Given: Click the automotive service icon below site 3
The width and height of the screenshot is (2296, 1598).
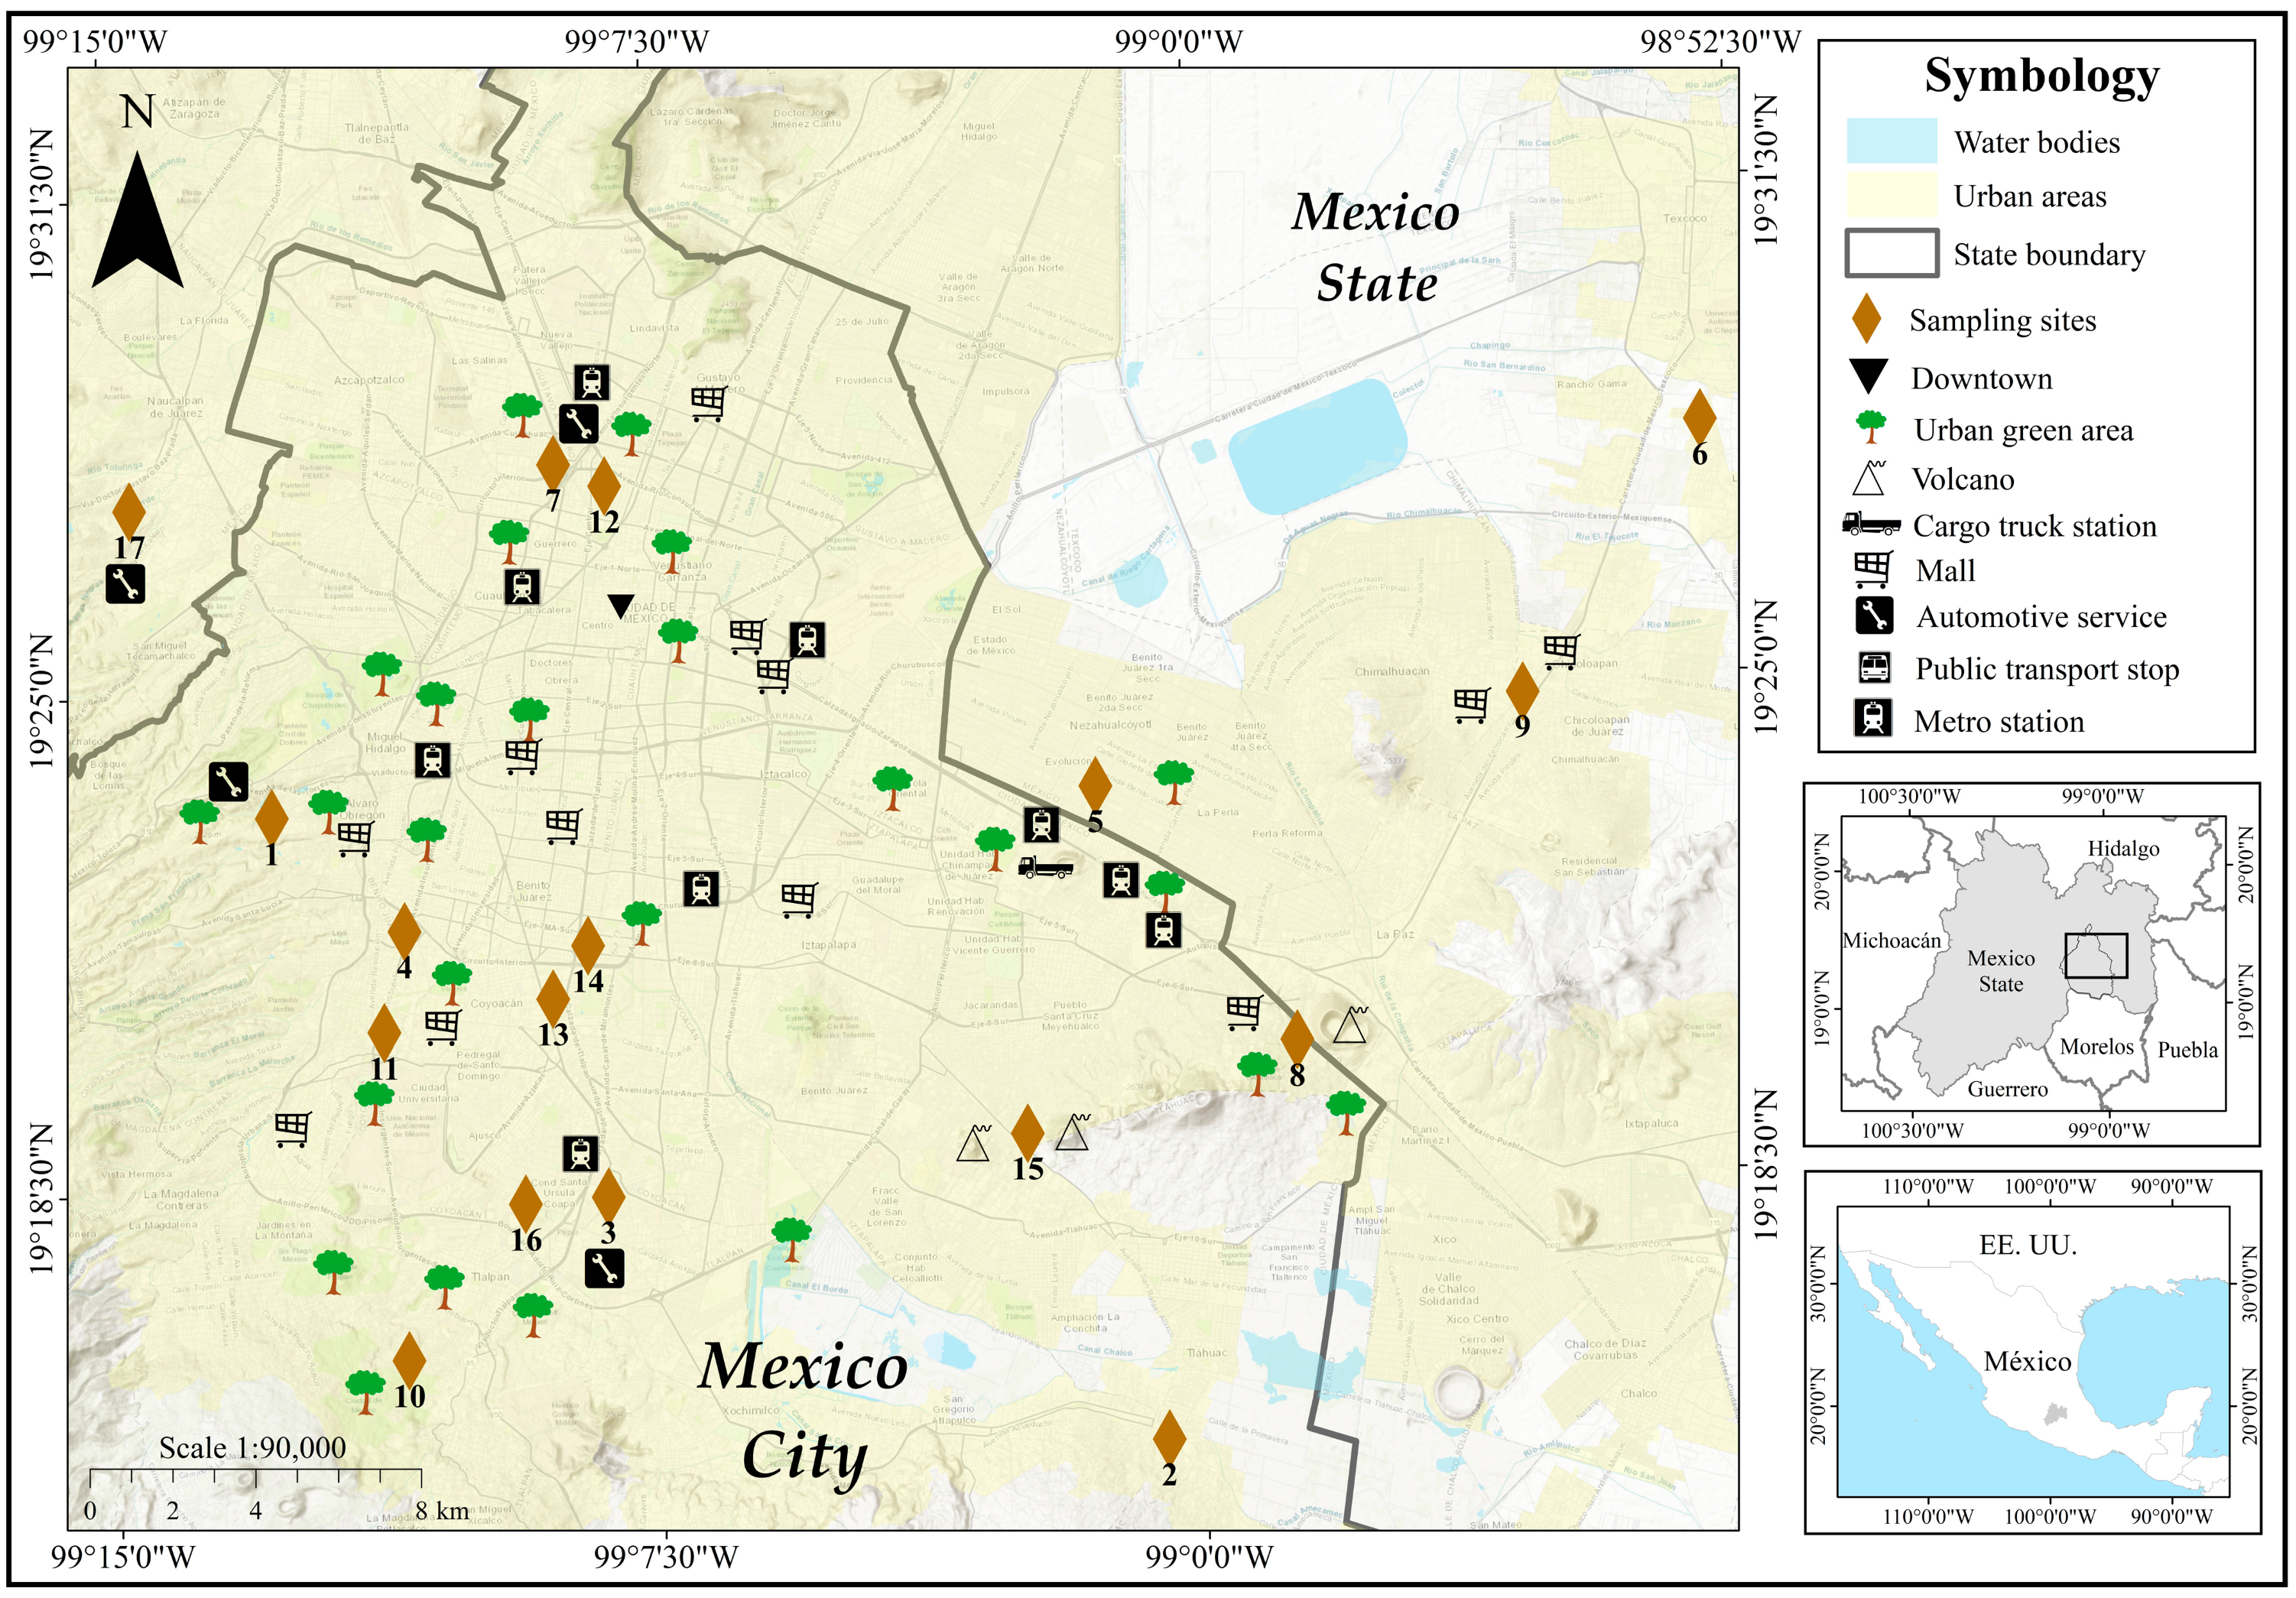Looking at the screenshot, I should pyautogui.click(x=605, y=1269).
